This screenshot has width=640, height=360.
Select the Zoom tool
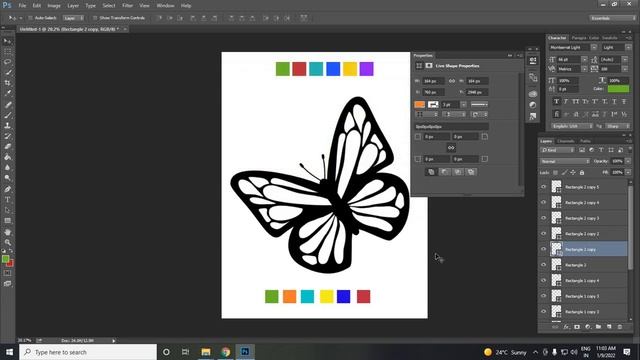pyautogui.click(x=7, y=242)
